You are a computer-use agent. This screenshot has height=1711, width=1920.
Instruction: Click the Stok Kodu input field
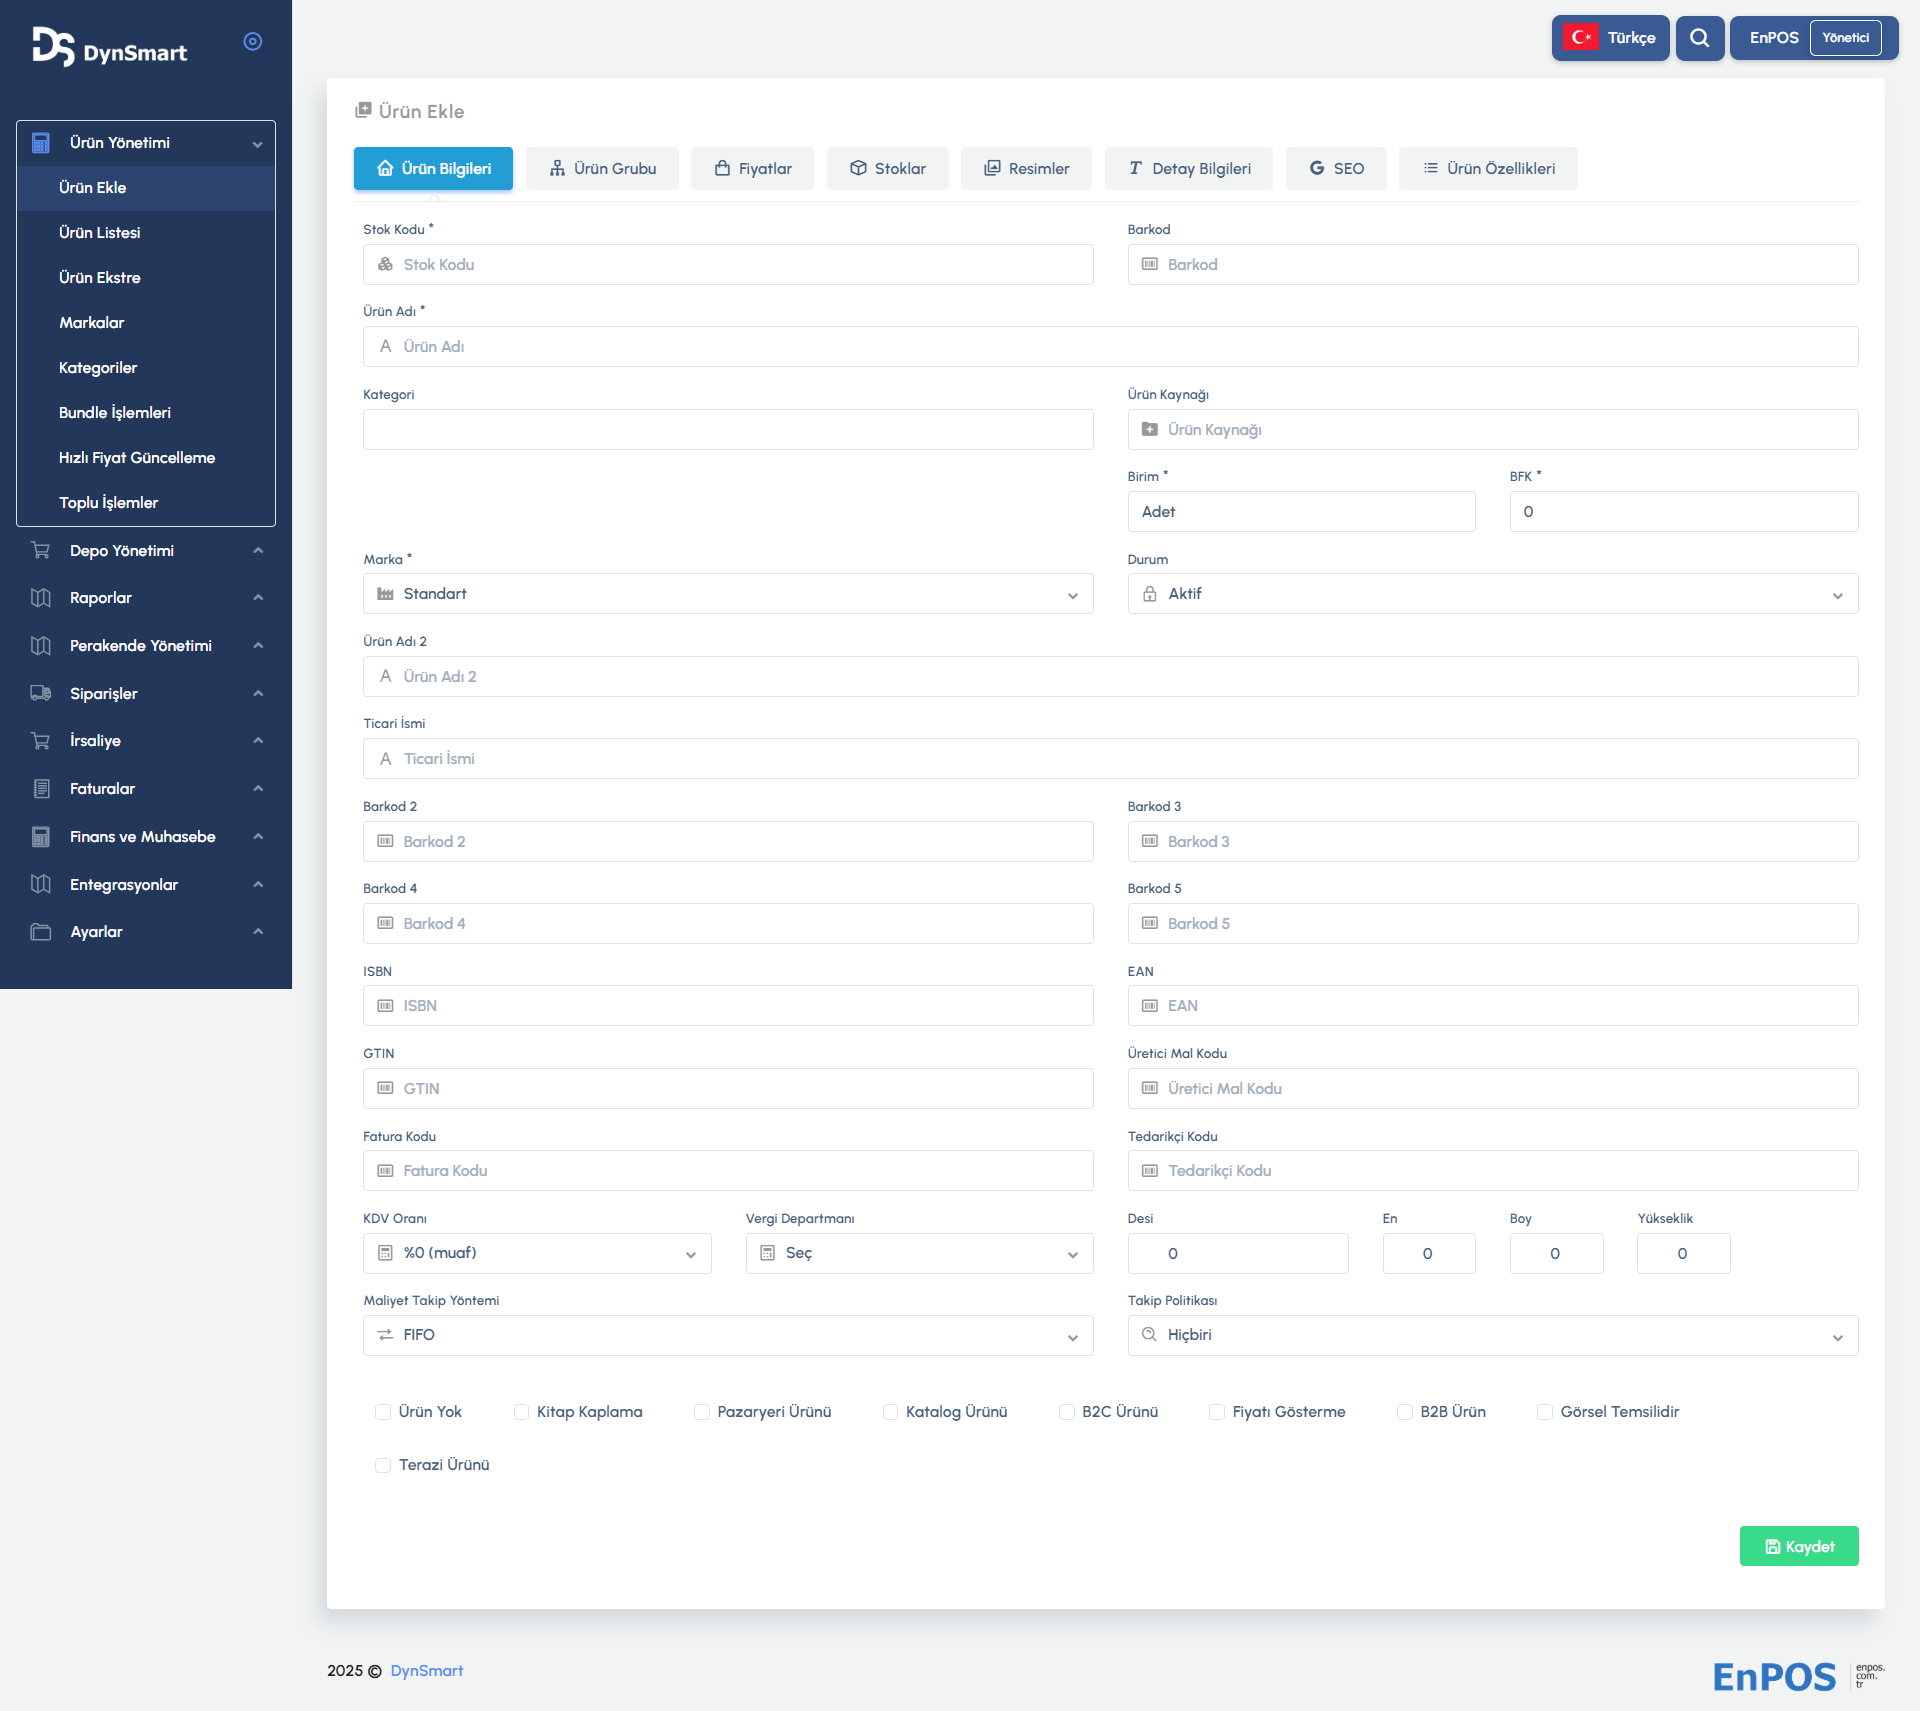coord(727,265)
